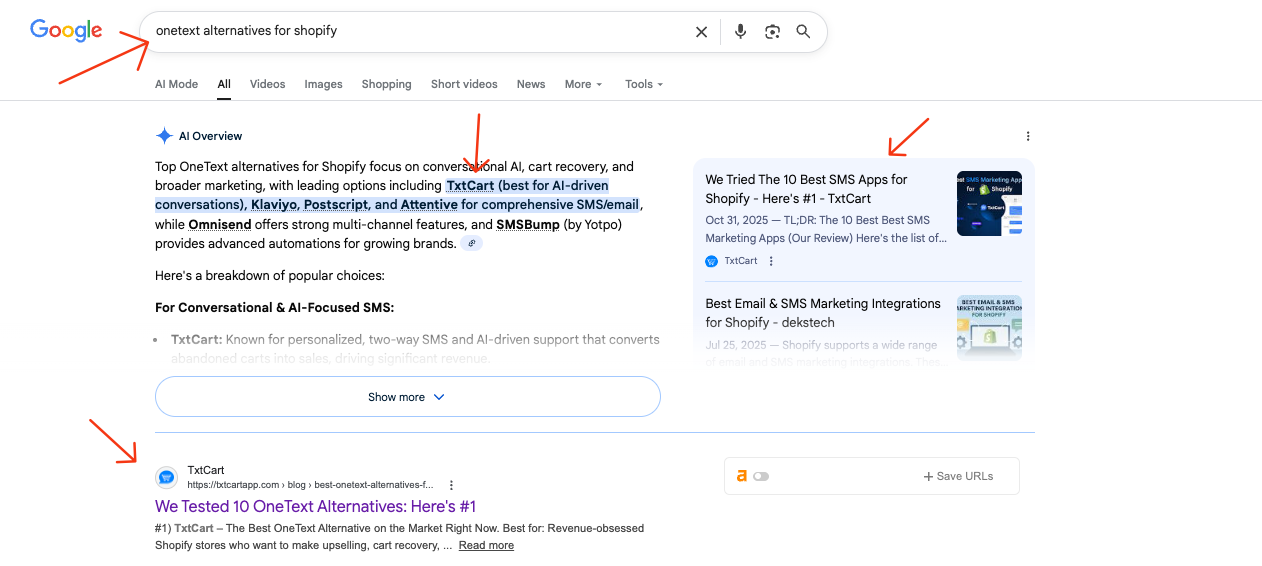Switch to the News tab
The width and height of the screenshot is (1262, 566).
click(531, 84)
